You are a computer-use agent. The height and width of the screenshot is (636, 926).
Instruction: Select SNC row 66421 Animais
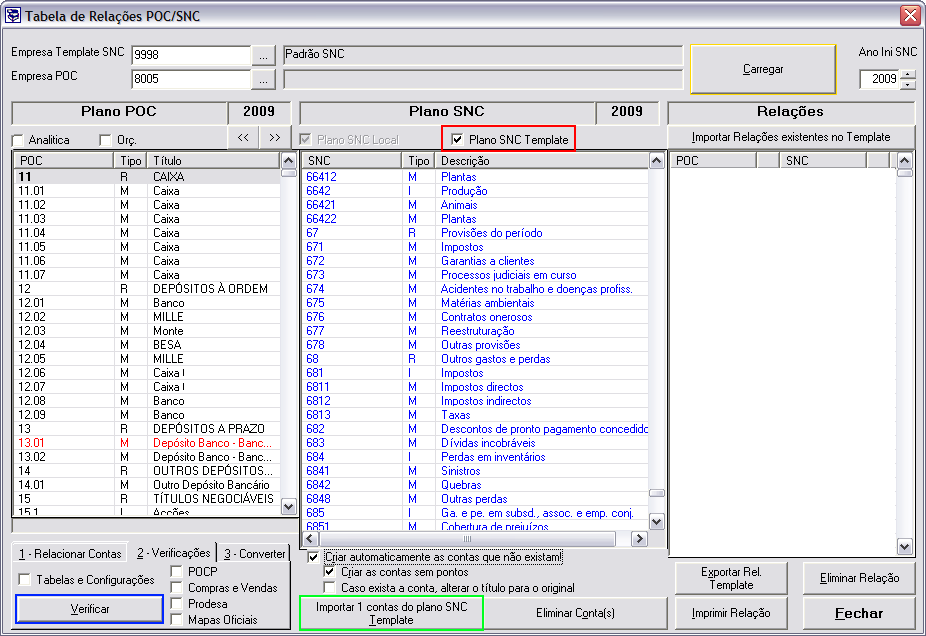(x=475, y=205)
